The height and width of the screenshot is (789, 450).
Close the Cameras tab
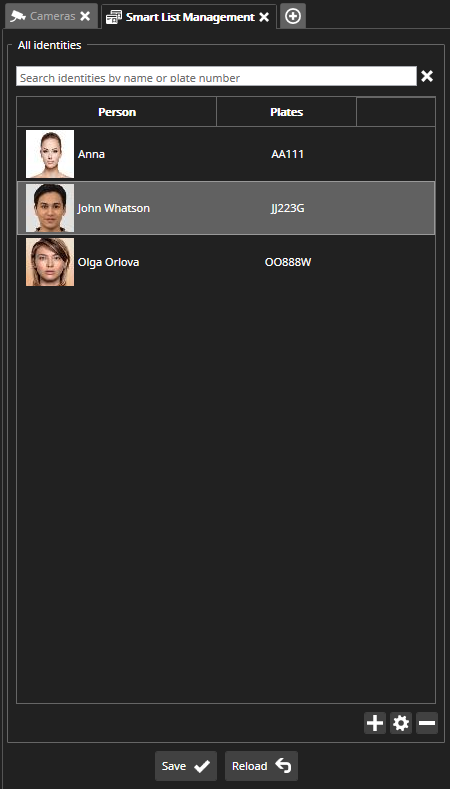[x=85, y=16]
